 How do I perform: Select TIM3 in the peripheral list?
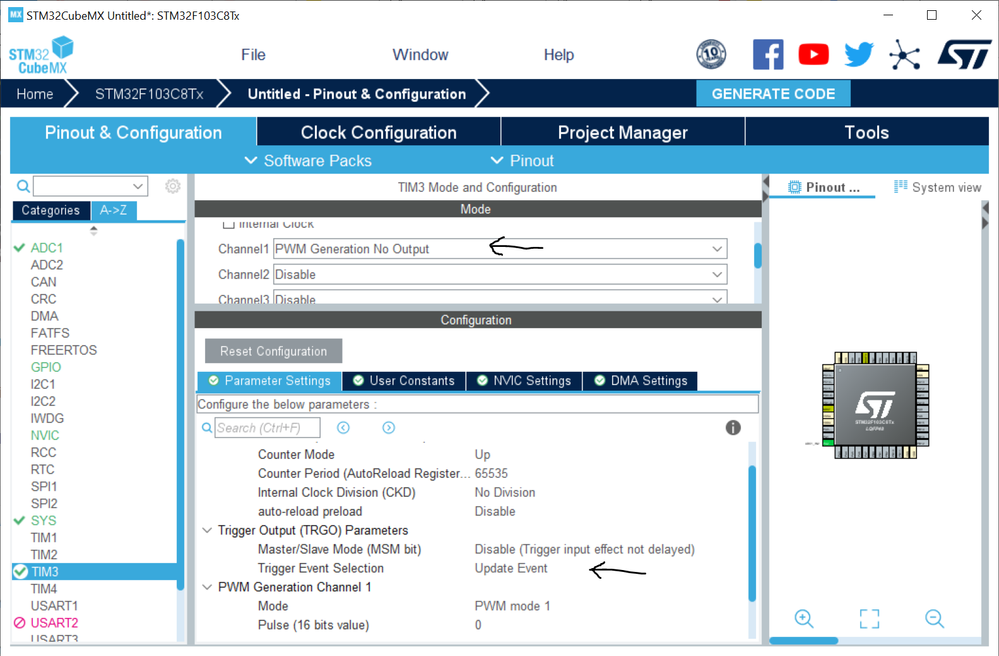pos(94,572)
